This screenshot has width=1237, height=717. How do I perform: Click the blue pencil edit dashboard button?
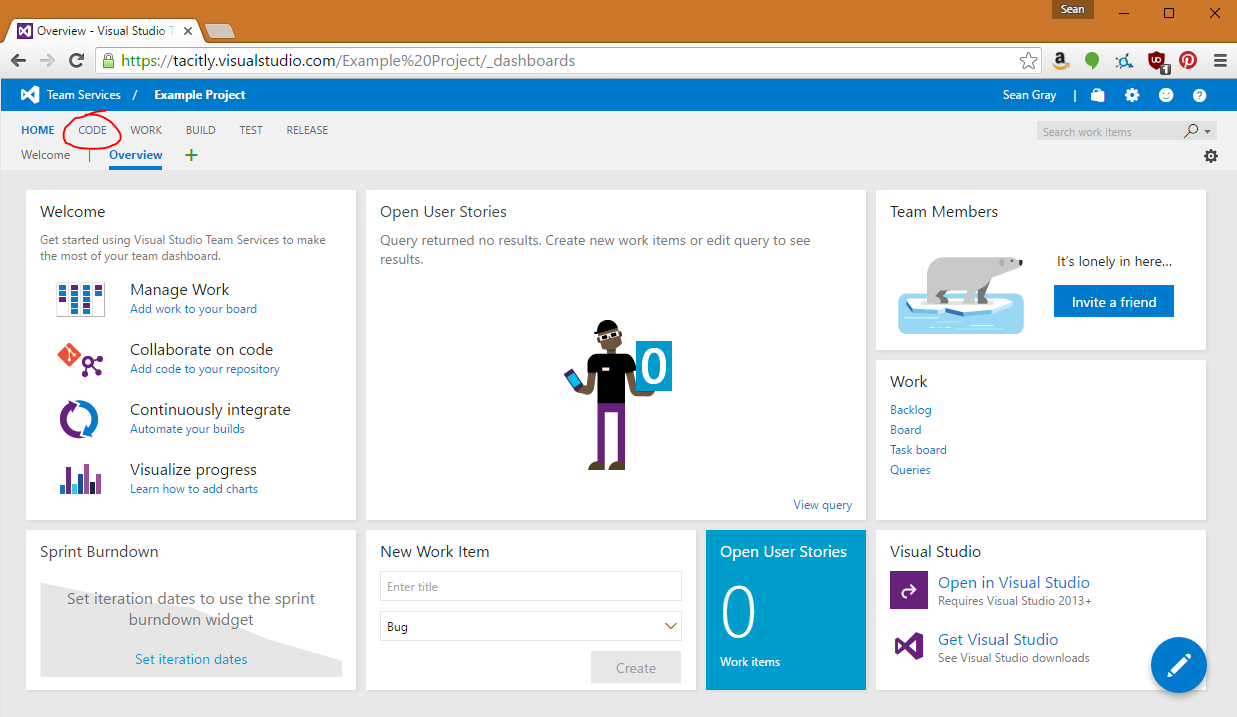[1179, 665]
